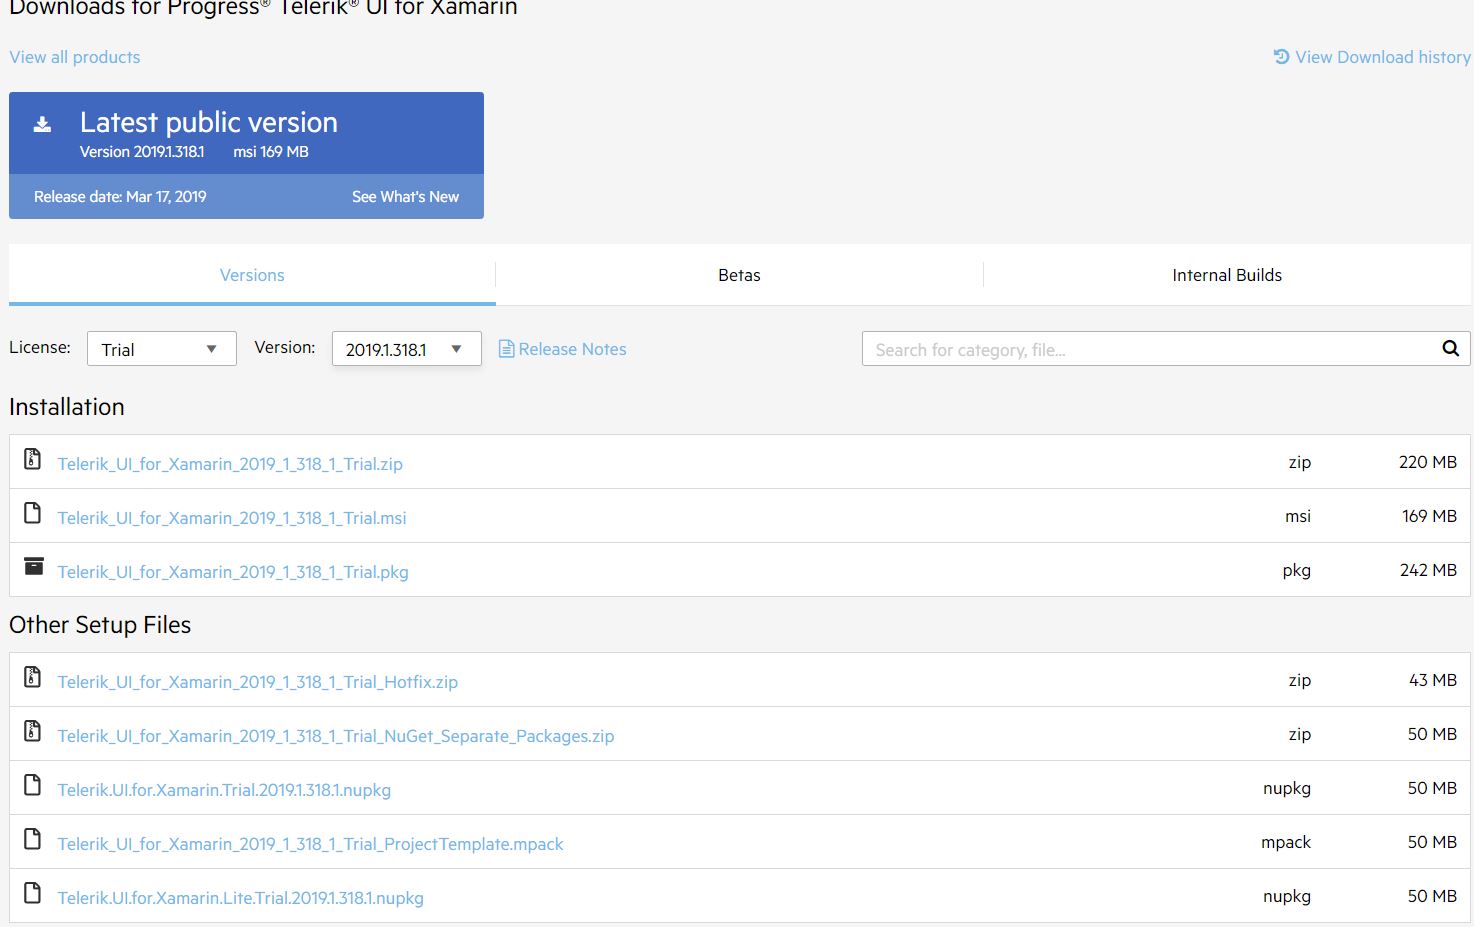Click the file icon for Trial.msi
The width and height of the screenshot is (1474, 927).
pos(33,513)
